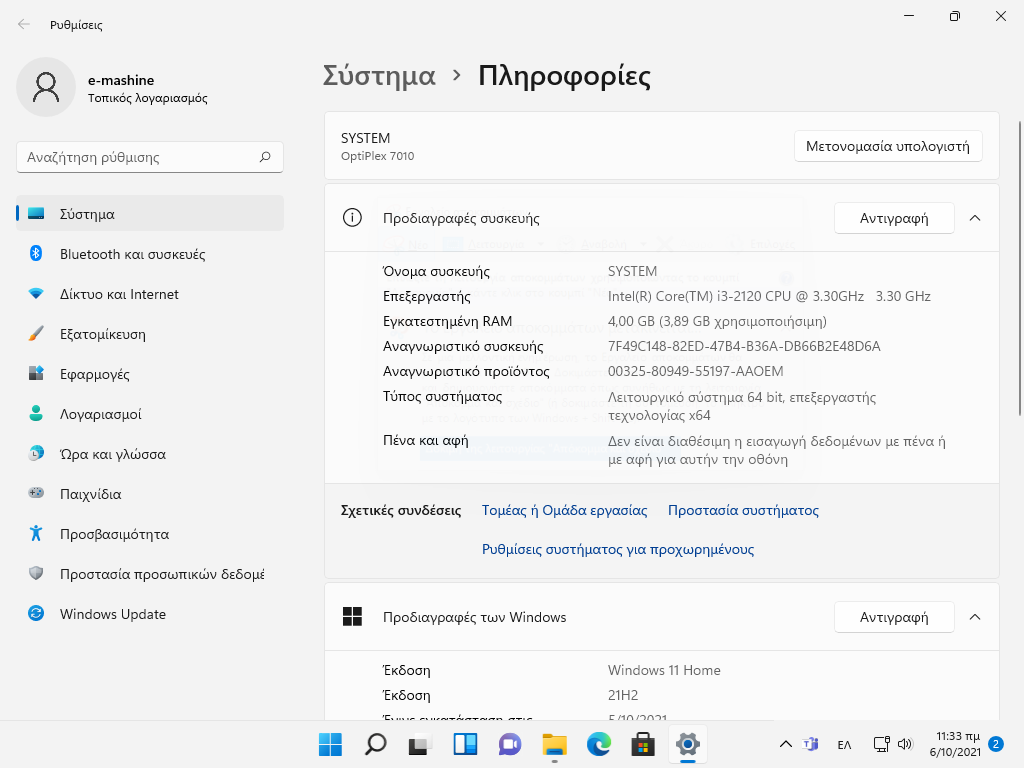Select Σύστημα in the sidebar
This screenshot has width=1024, height=768.
[150, 214]
